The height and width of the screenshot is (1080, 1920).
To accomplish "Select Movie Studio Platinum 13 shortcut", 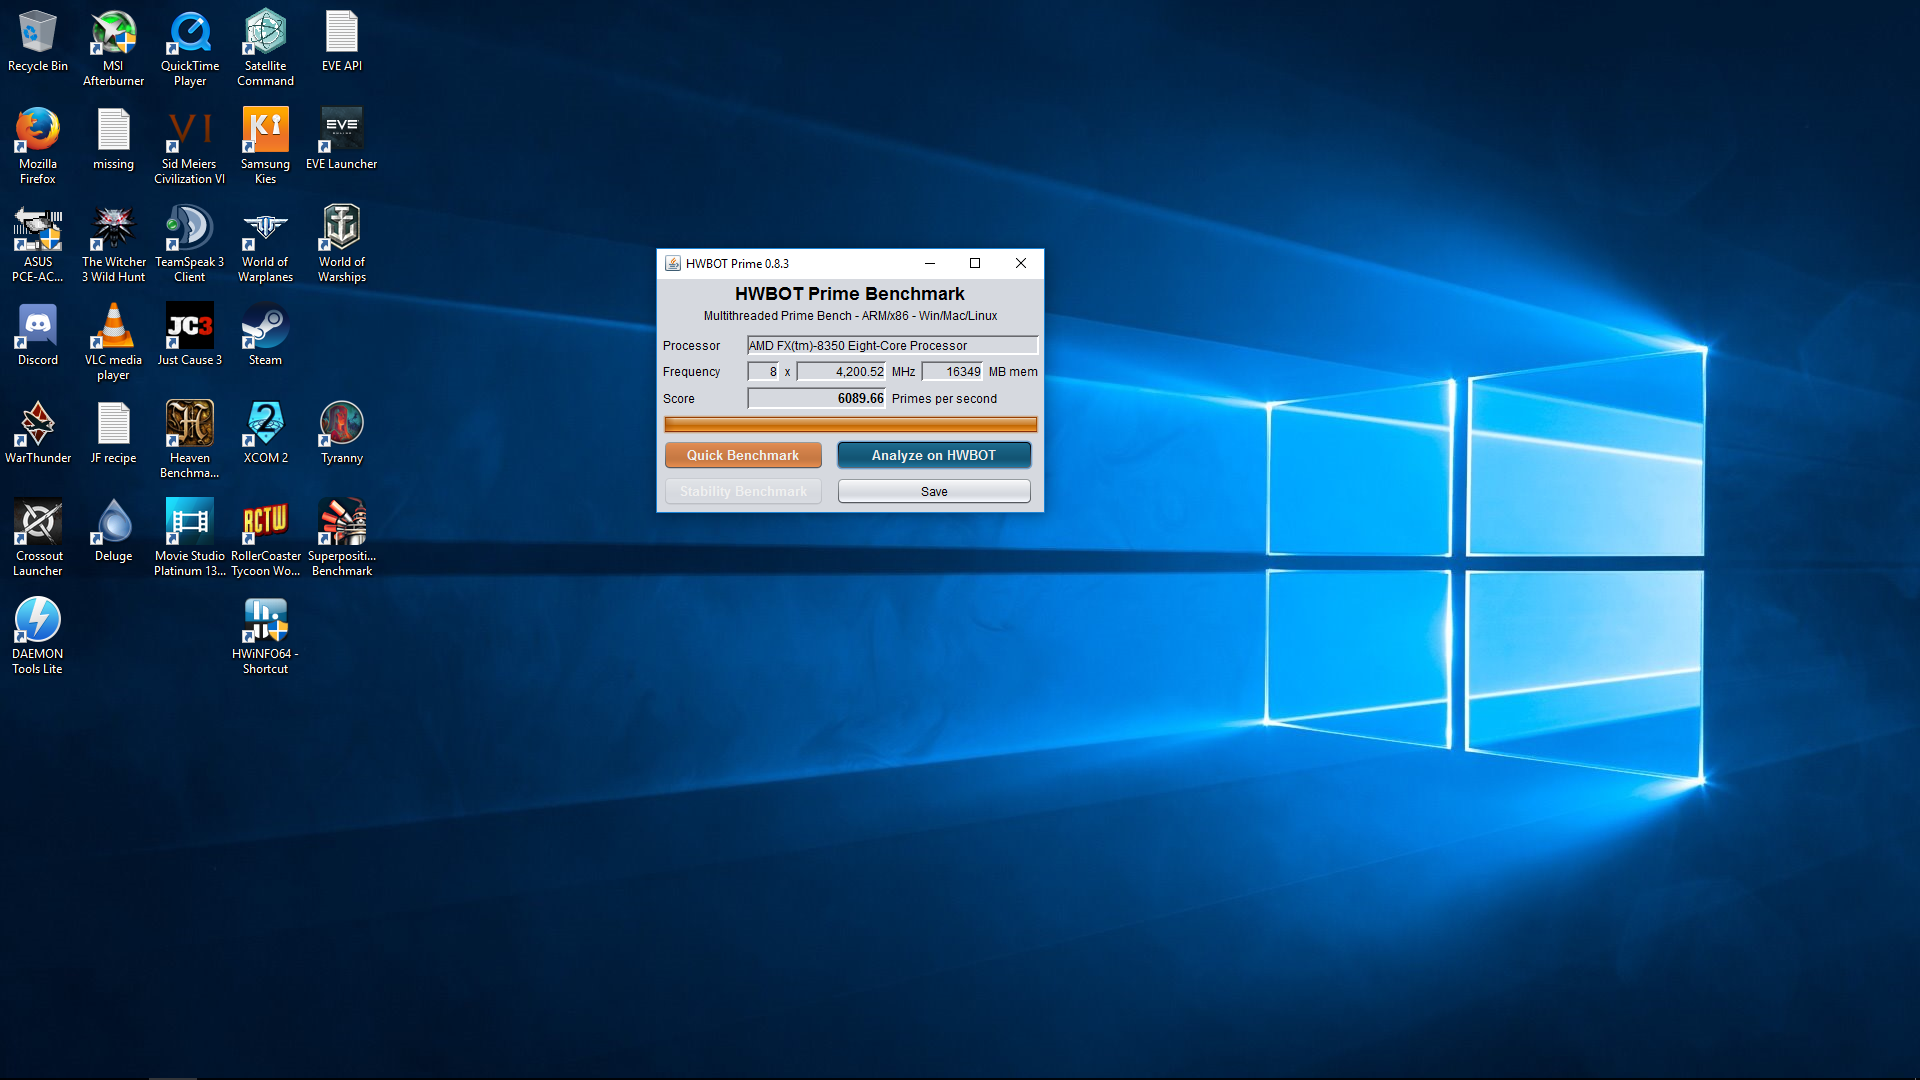I will click(190, 538).
